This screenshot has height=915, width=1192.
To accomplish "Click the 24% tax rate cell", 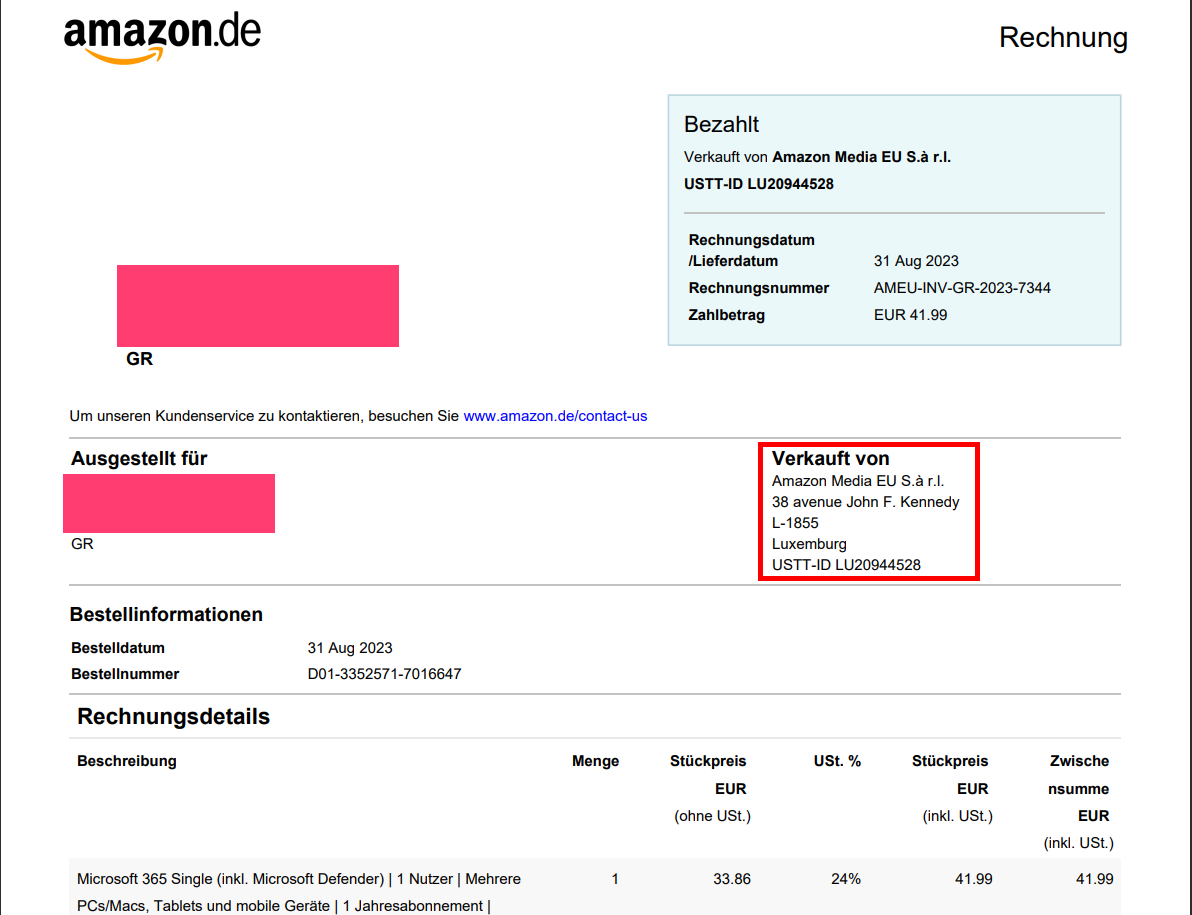I will tap(845, 879).
